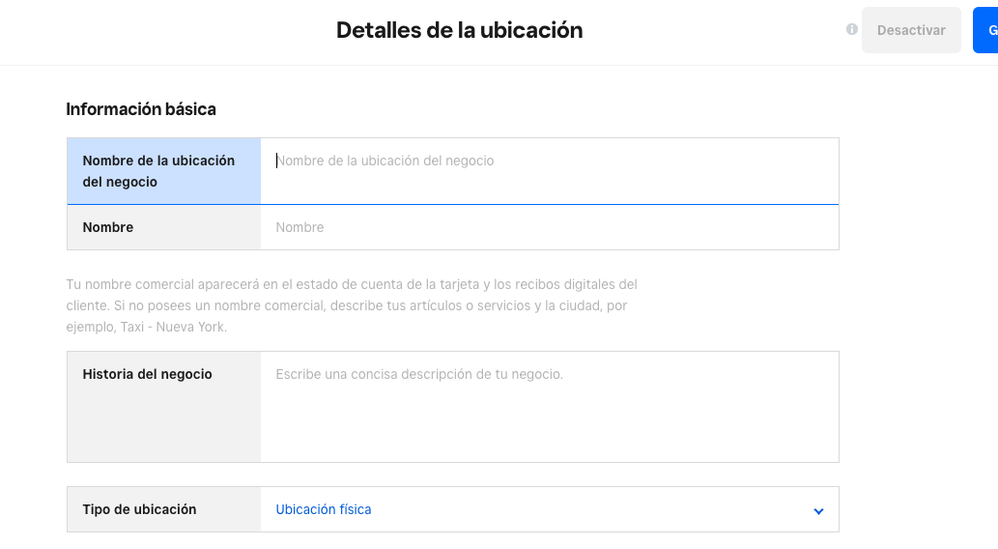Click the info icon beside Desactivar

(852, 30)
